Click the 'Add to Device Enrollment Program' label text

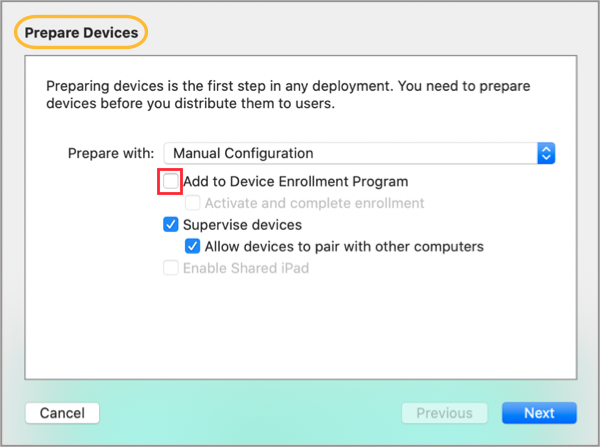point(296,182)
